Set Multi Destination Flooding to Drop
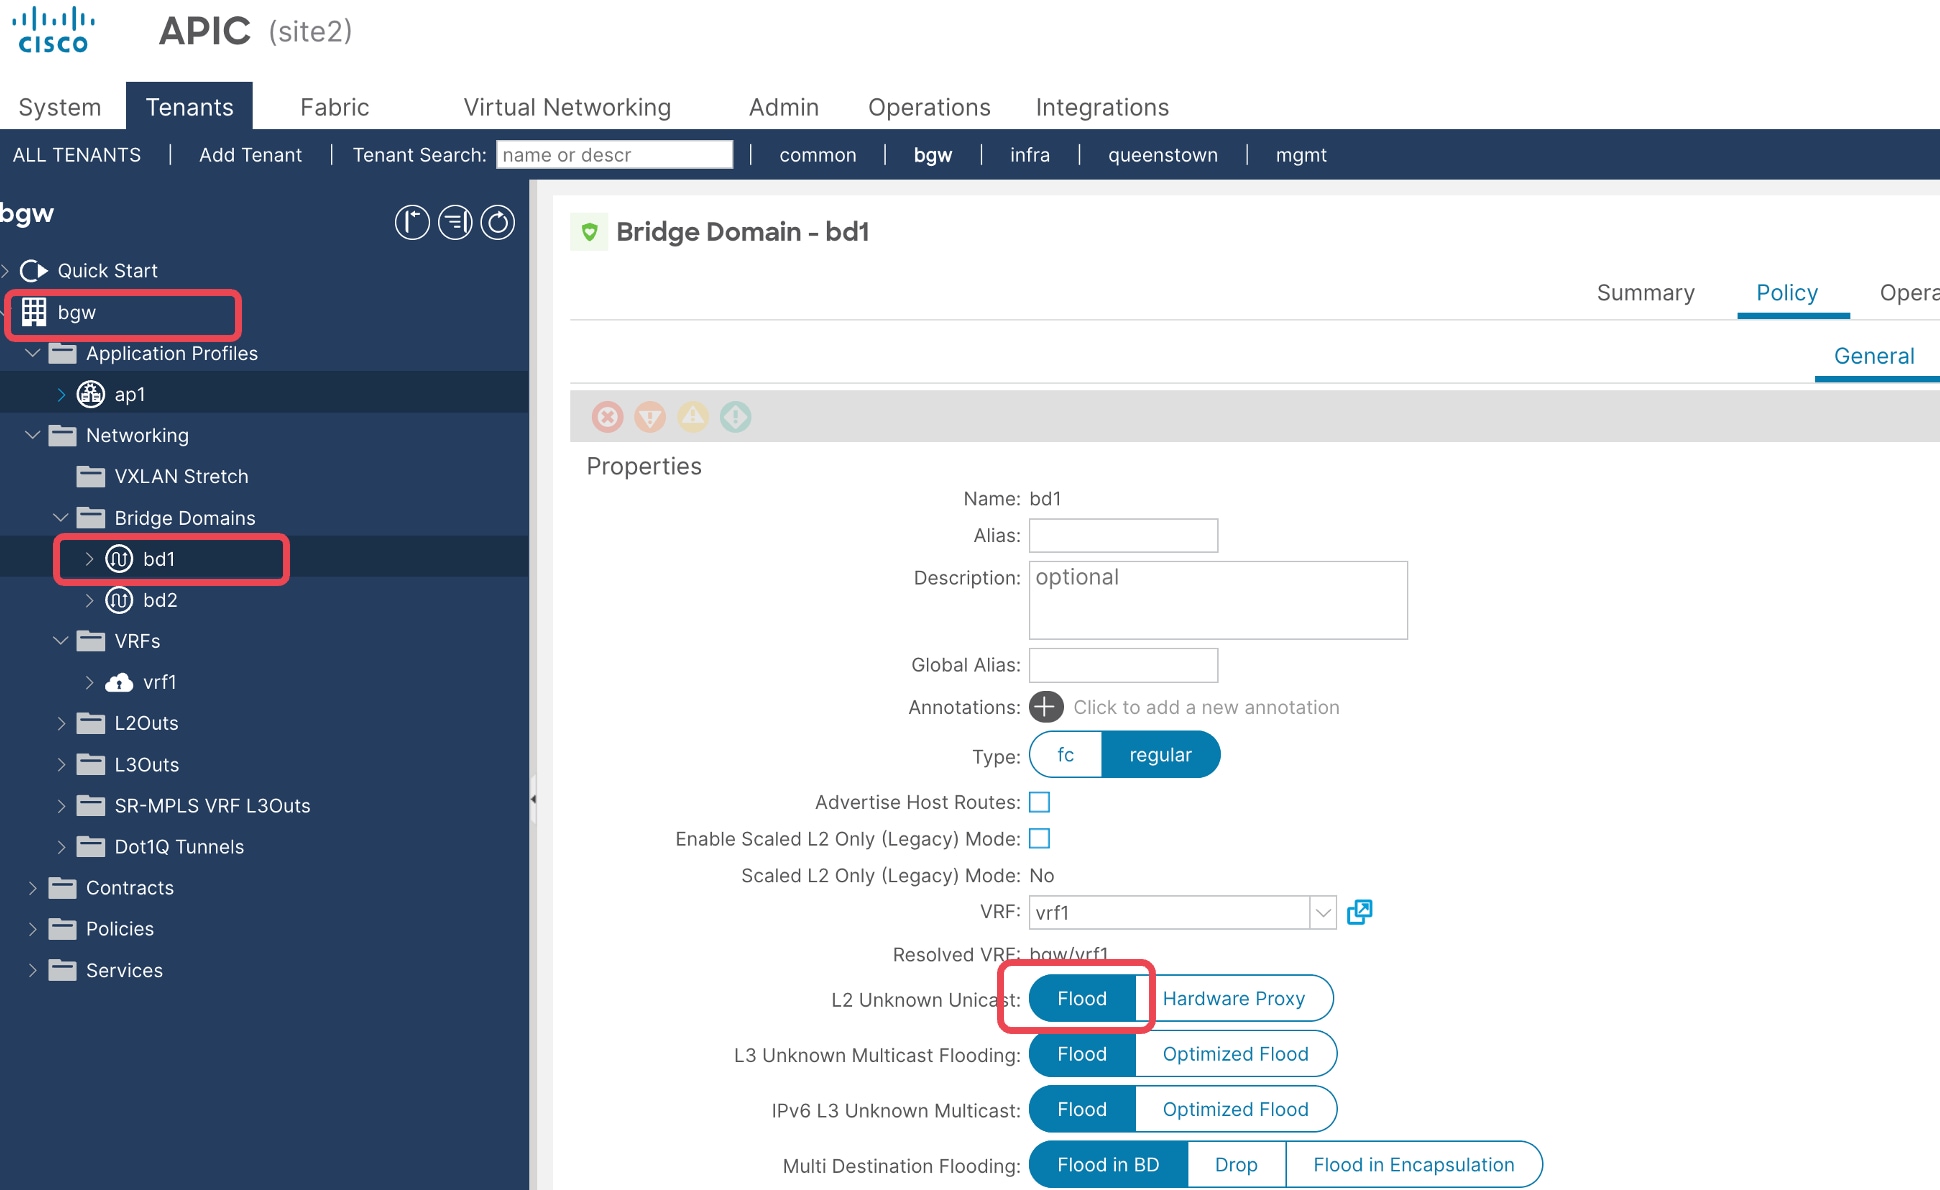 (x=1236, y=1165)
